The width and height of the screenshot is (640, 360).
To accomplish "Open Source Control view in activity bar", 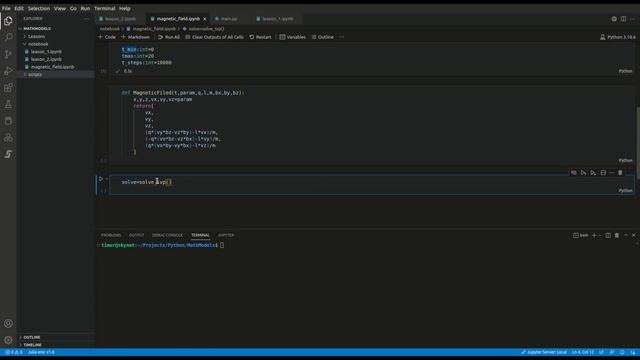I will pyautogui.click(x=8, y=54).
